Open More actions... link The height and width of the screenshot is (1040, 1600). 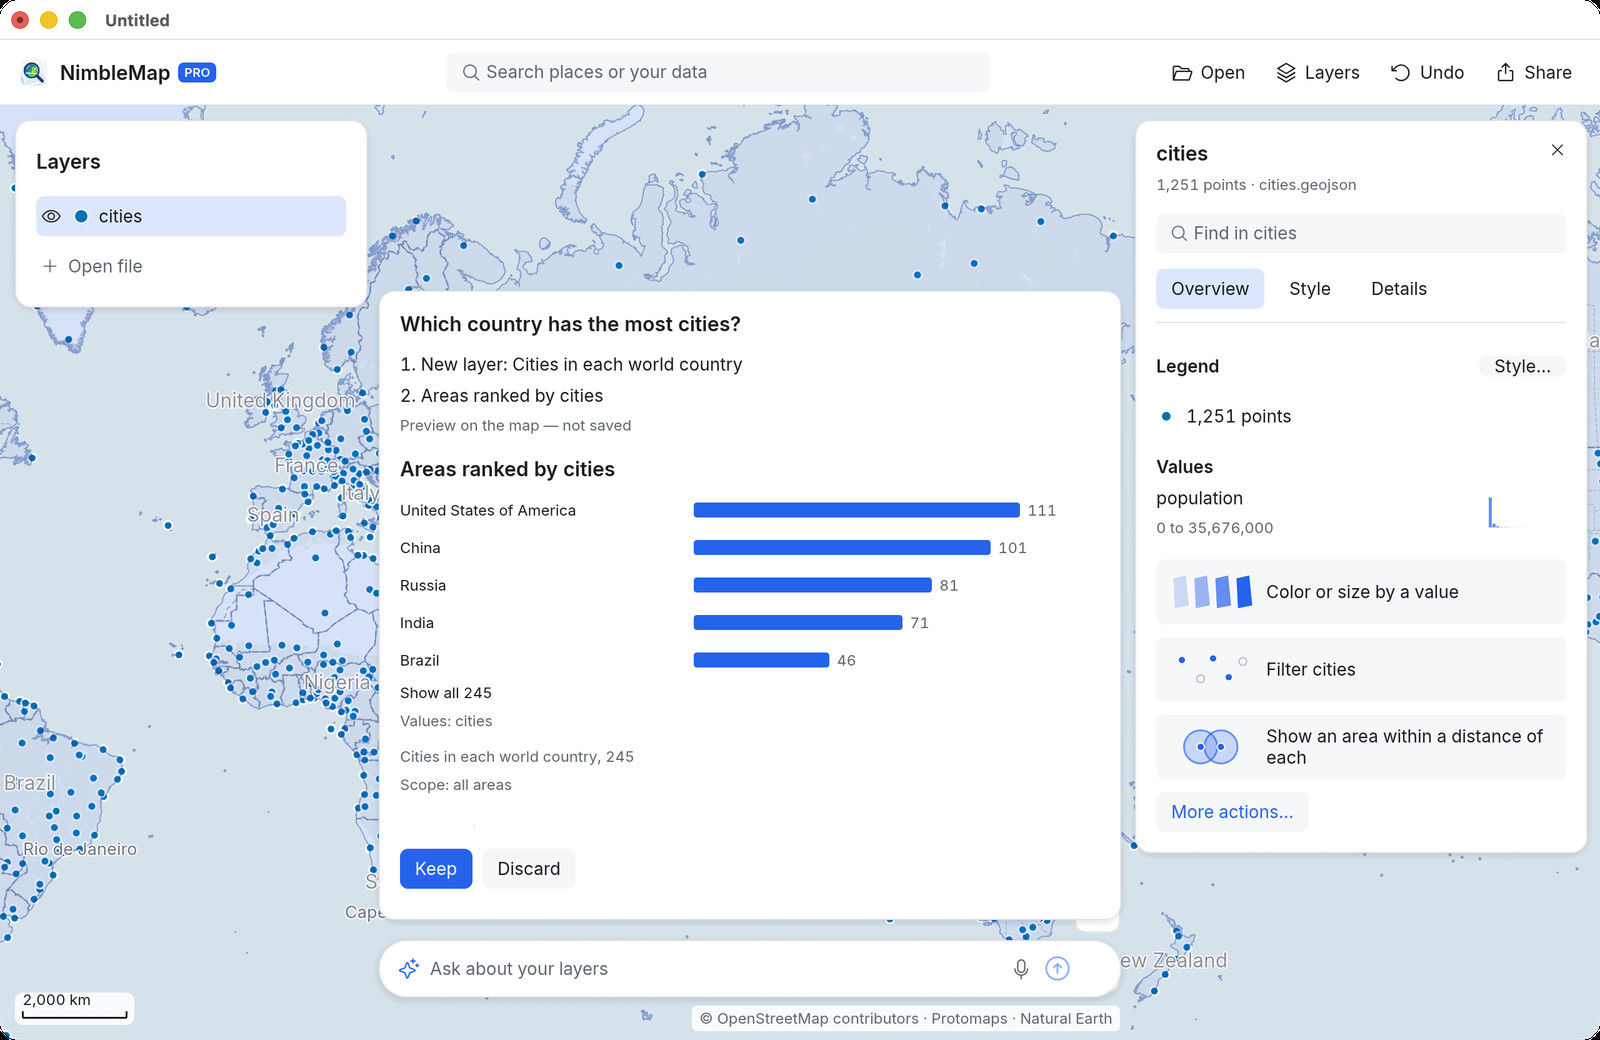point(1232,812)
